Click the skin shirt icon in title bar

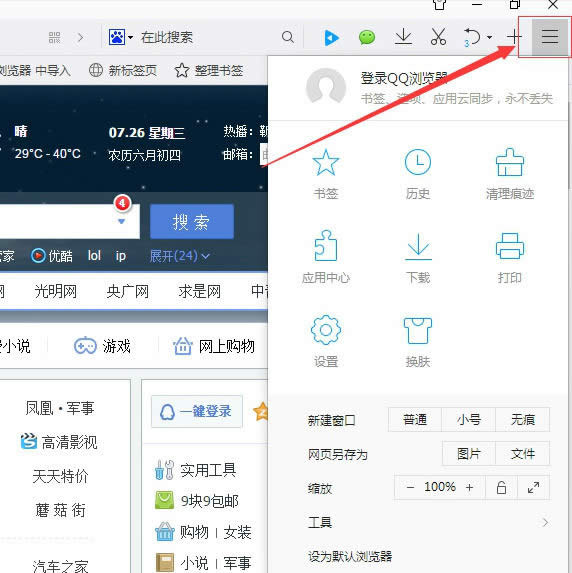440,5
